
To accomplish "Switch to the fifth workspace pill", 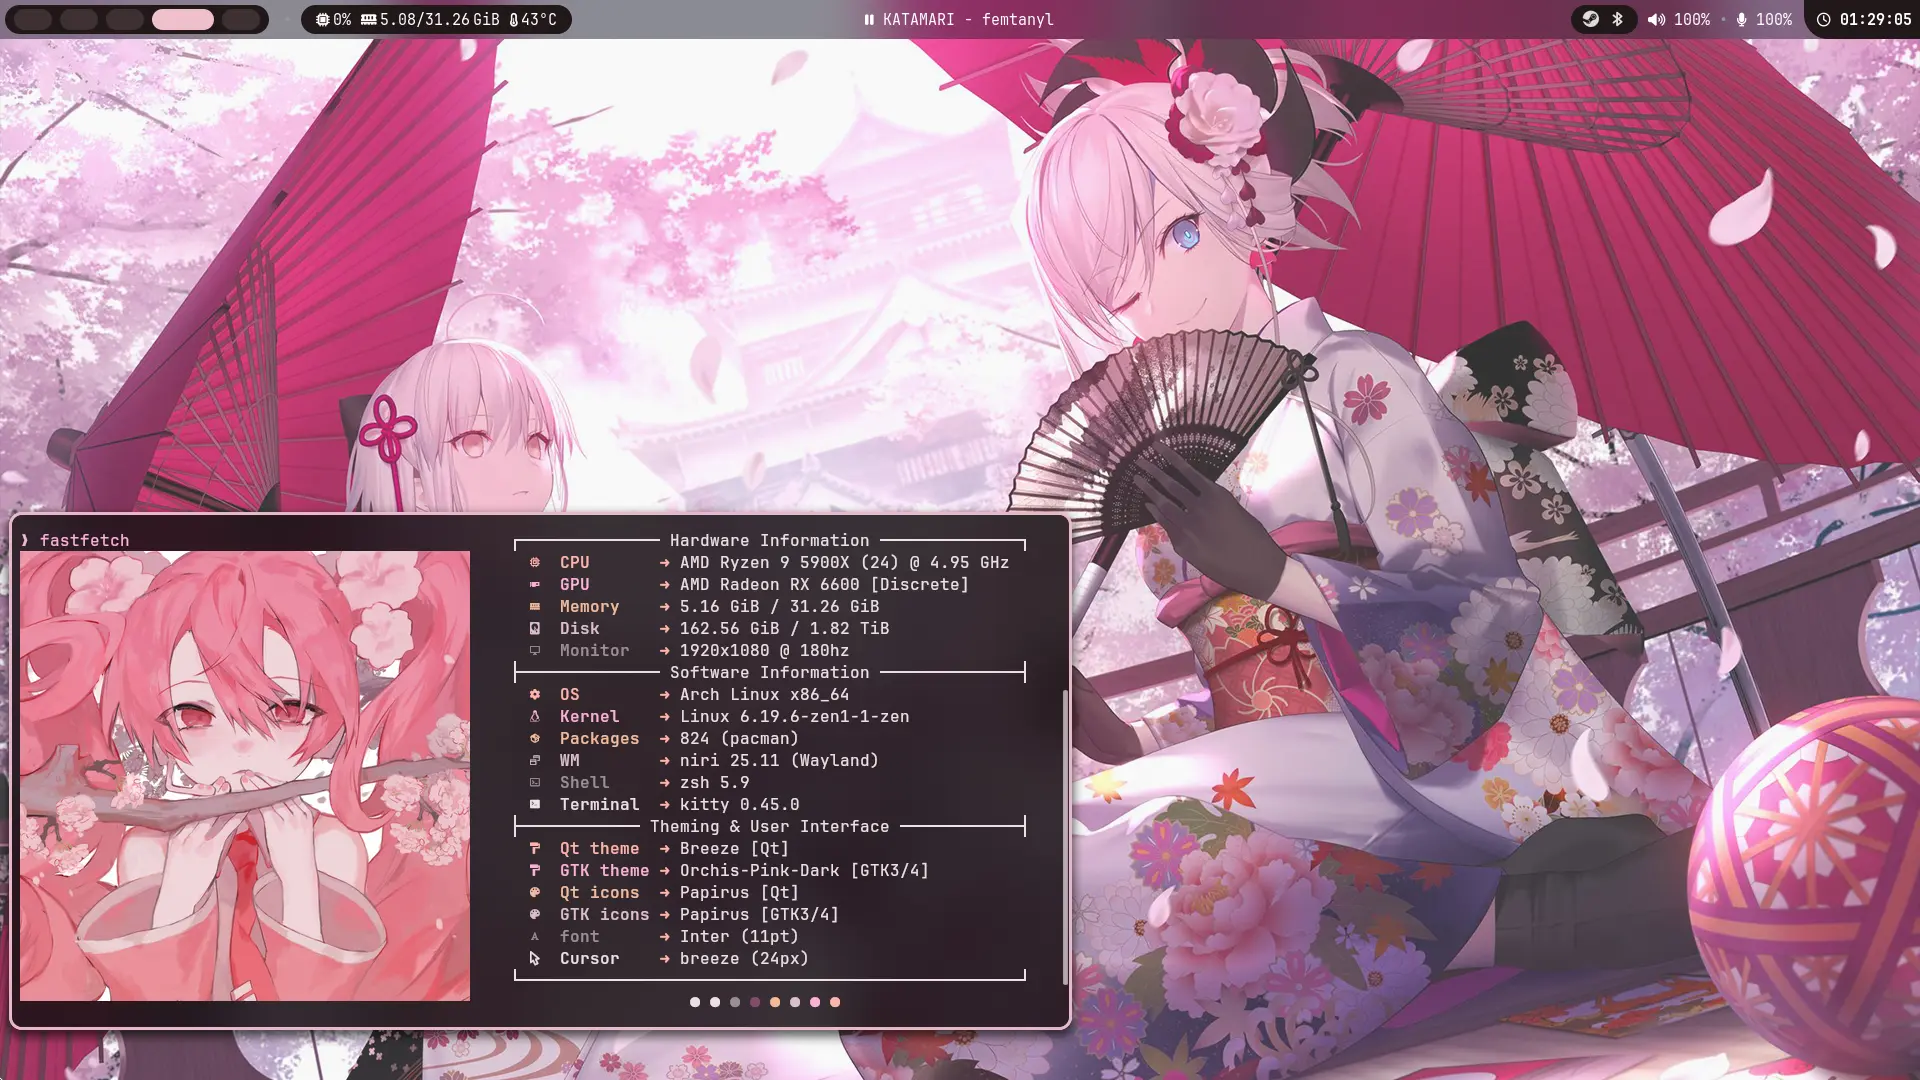I will [241, 19].
